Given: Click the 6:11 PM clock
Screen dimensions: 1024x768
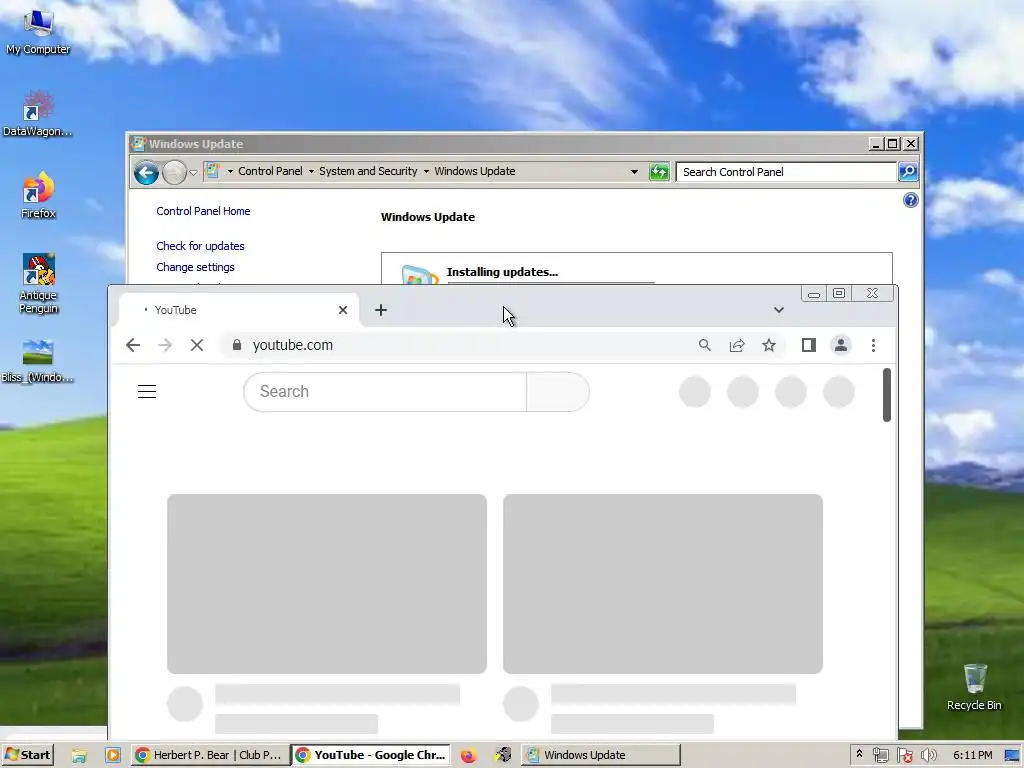Looking at the screenshot, I should pos(972,755).
